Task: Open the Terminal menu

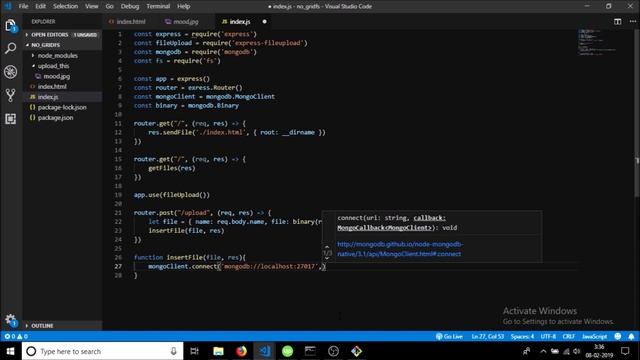Action: click(x=158, y=6)
